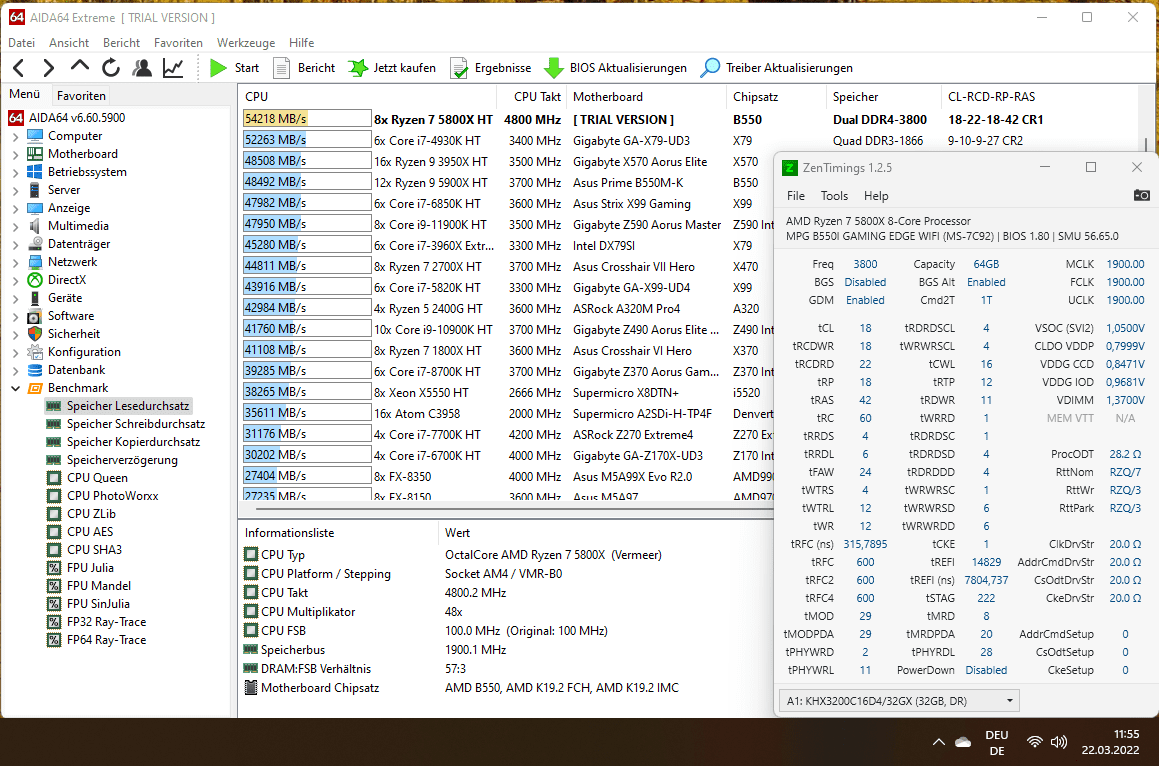Open the A1 memory module dropdown in ZenTimings

click(899, 701)
